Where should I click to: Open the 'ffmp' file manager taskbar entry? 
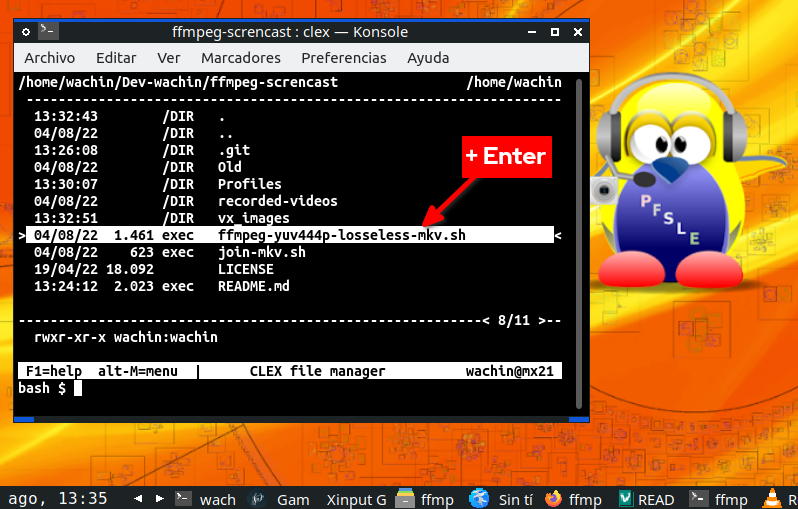(x=424, y=499)
